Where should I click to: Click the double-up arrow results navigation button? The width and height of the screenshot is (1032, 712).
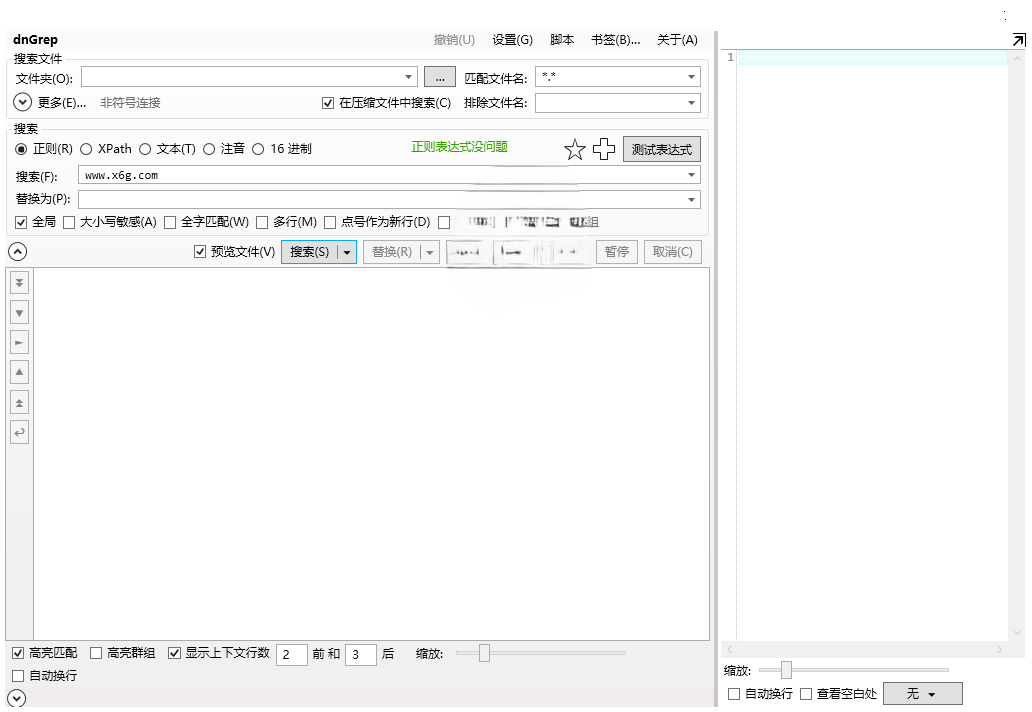(20, 402)
